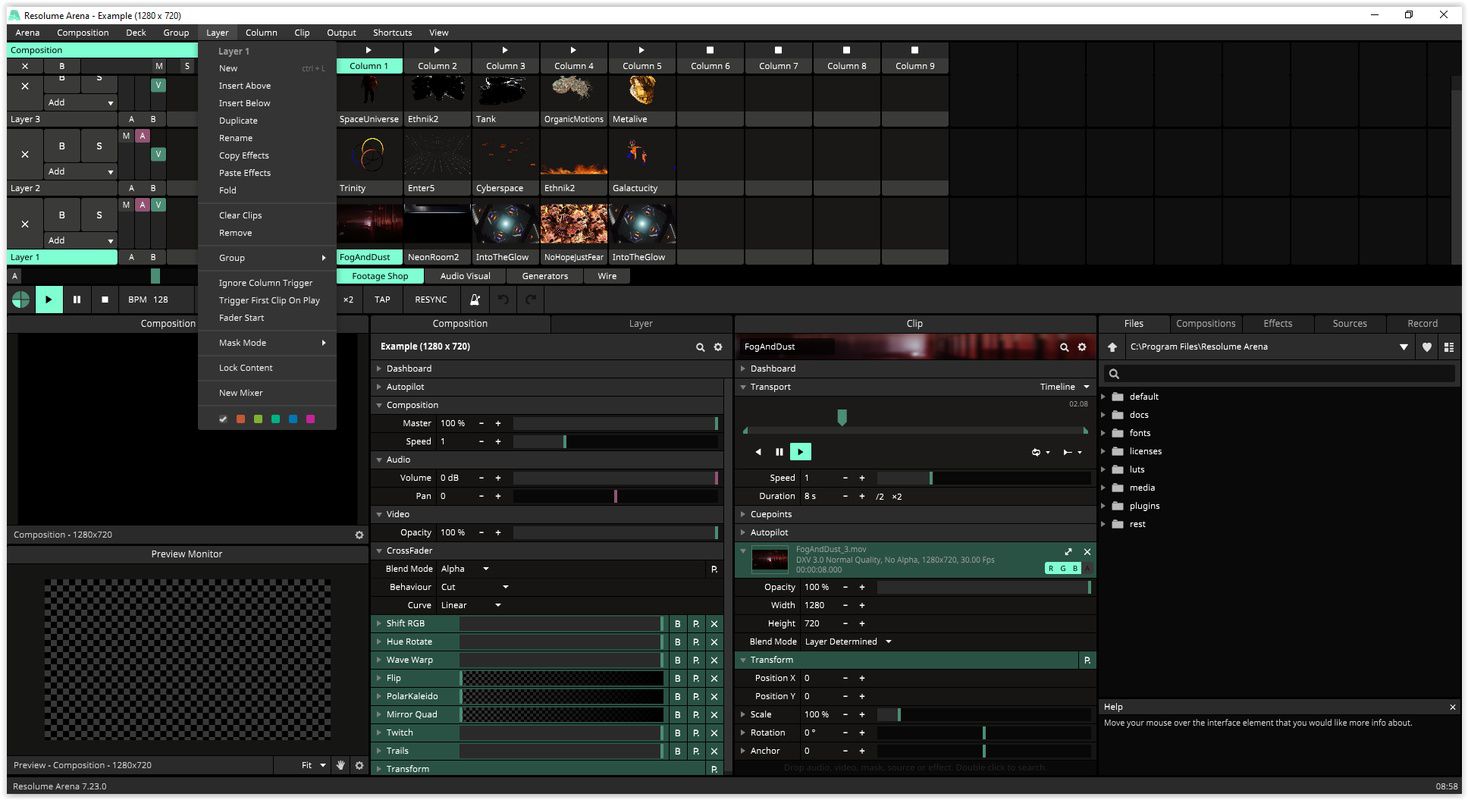The width and height of the screenshot is (1468, 800).
Task: Choose Insert Above in Layer menu
Action: pos(245,86)
